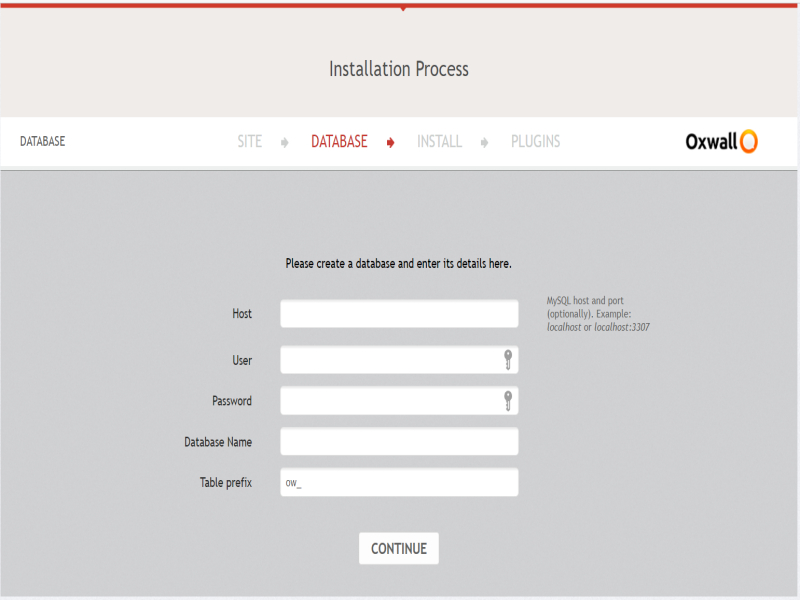Click the MySQL host example help text
800x600 pixels.
598,313
